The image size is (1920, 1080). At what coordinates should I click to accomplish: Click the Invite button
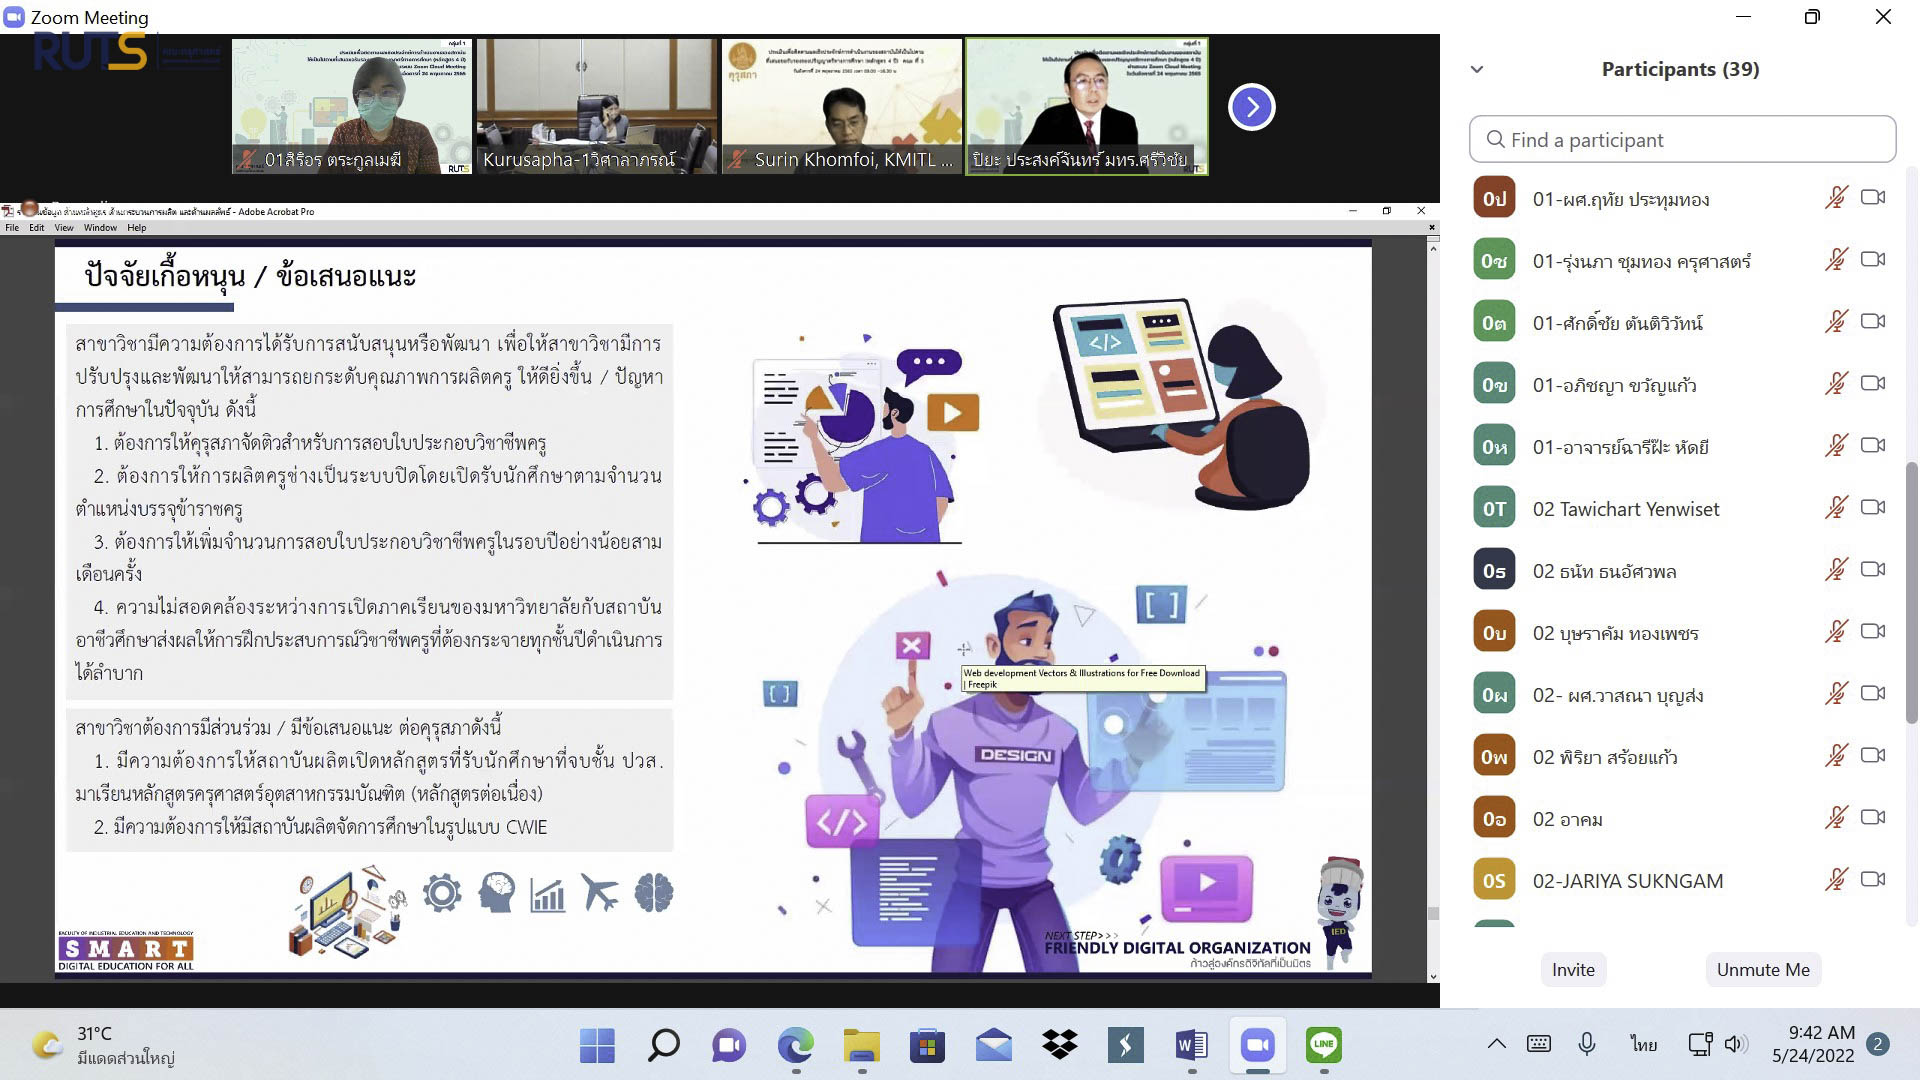1573,969
